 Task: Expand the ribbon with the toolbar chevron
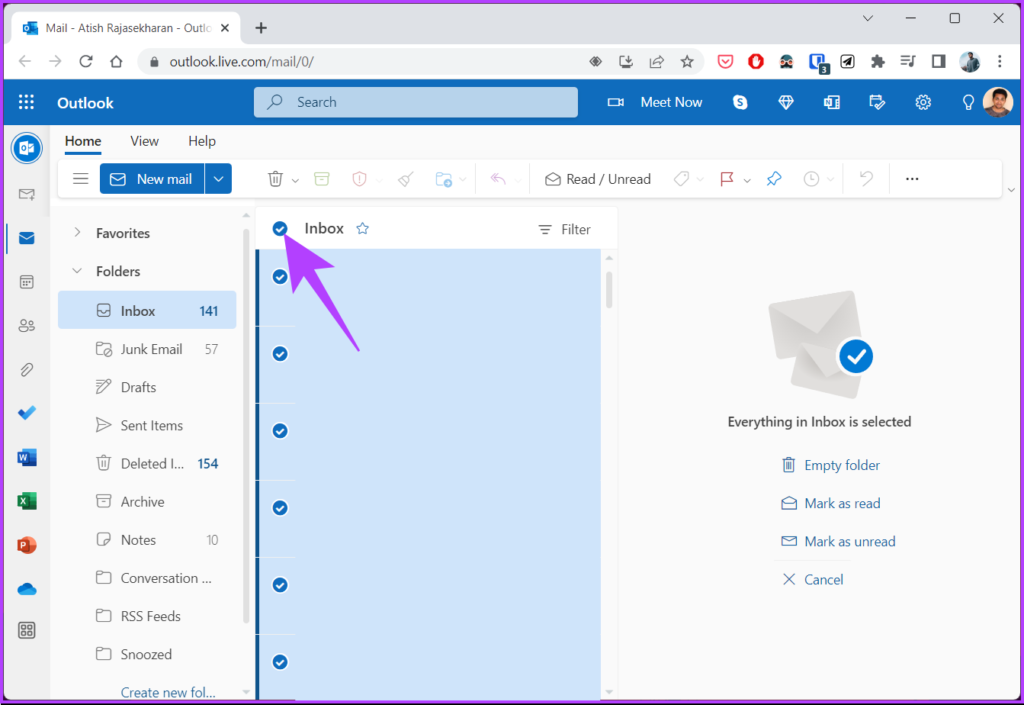point(1011,190)
